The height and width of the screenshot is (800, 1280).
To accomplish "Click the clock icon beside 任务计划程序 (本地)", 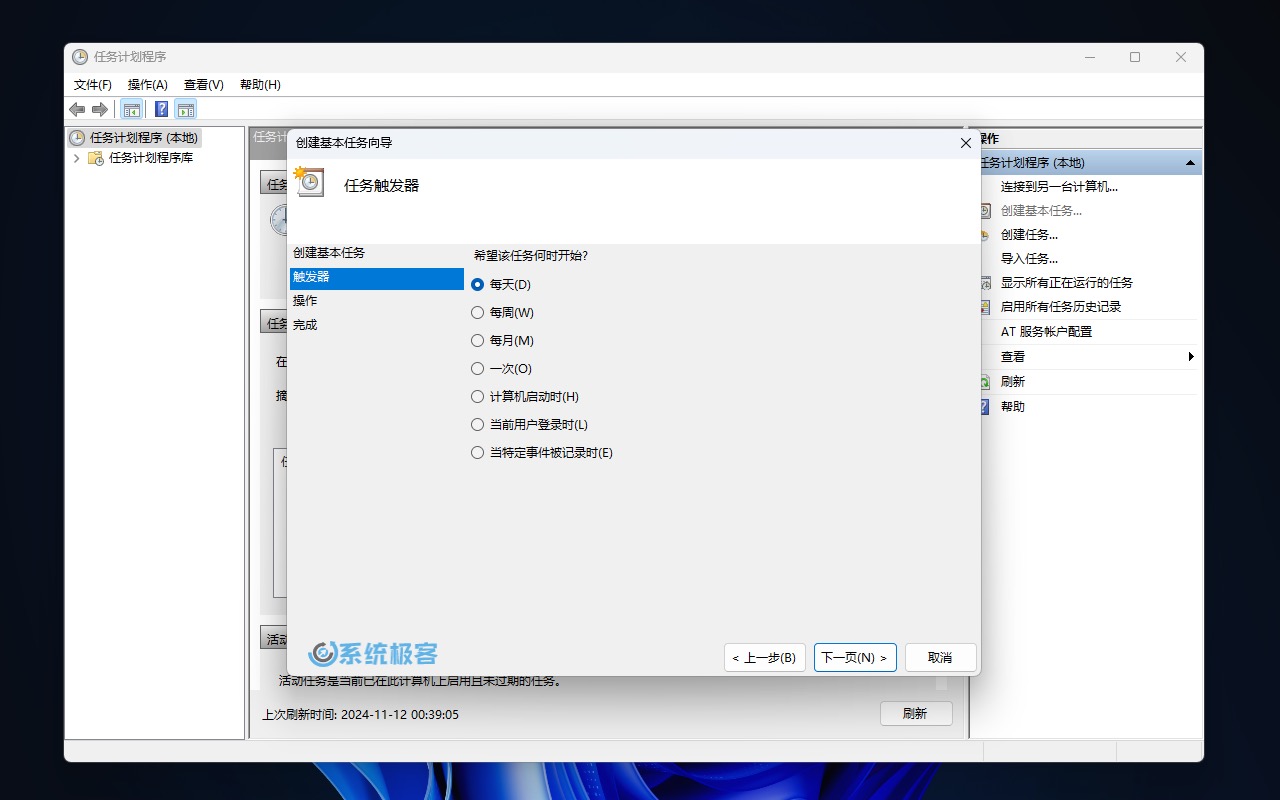I will (x=77, y=138).
